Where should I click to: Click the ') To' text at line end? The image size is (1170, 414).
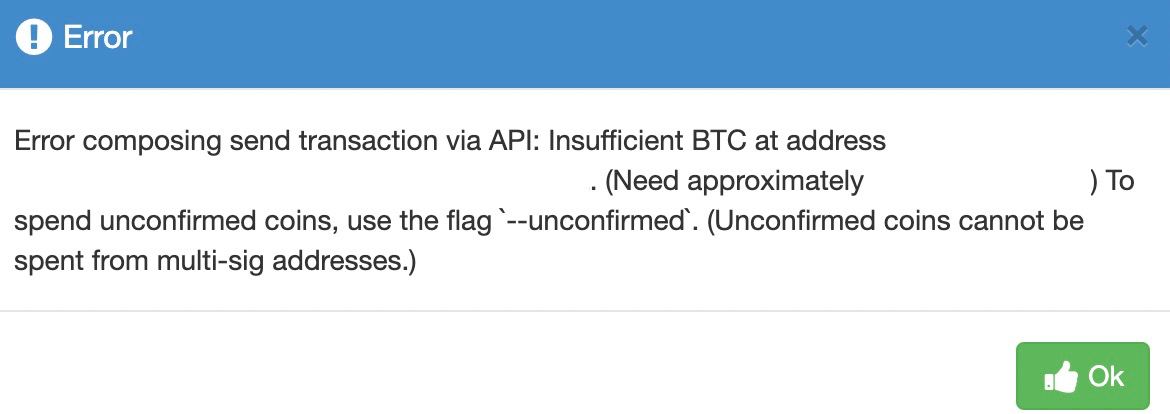(1113, 181)
